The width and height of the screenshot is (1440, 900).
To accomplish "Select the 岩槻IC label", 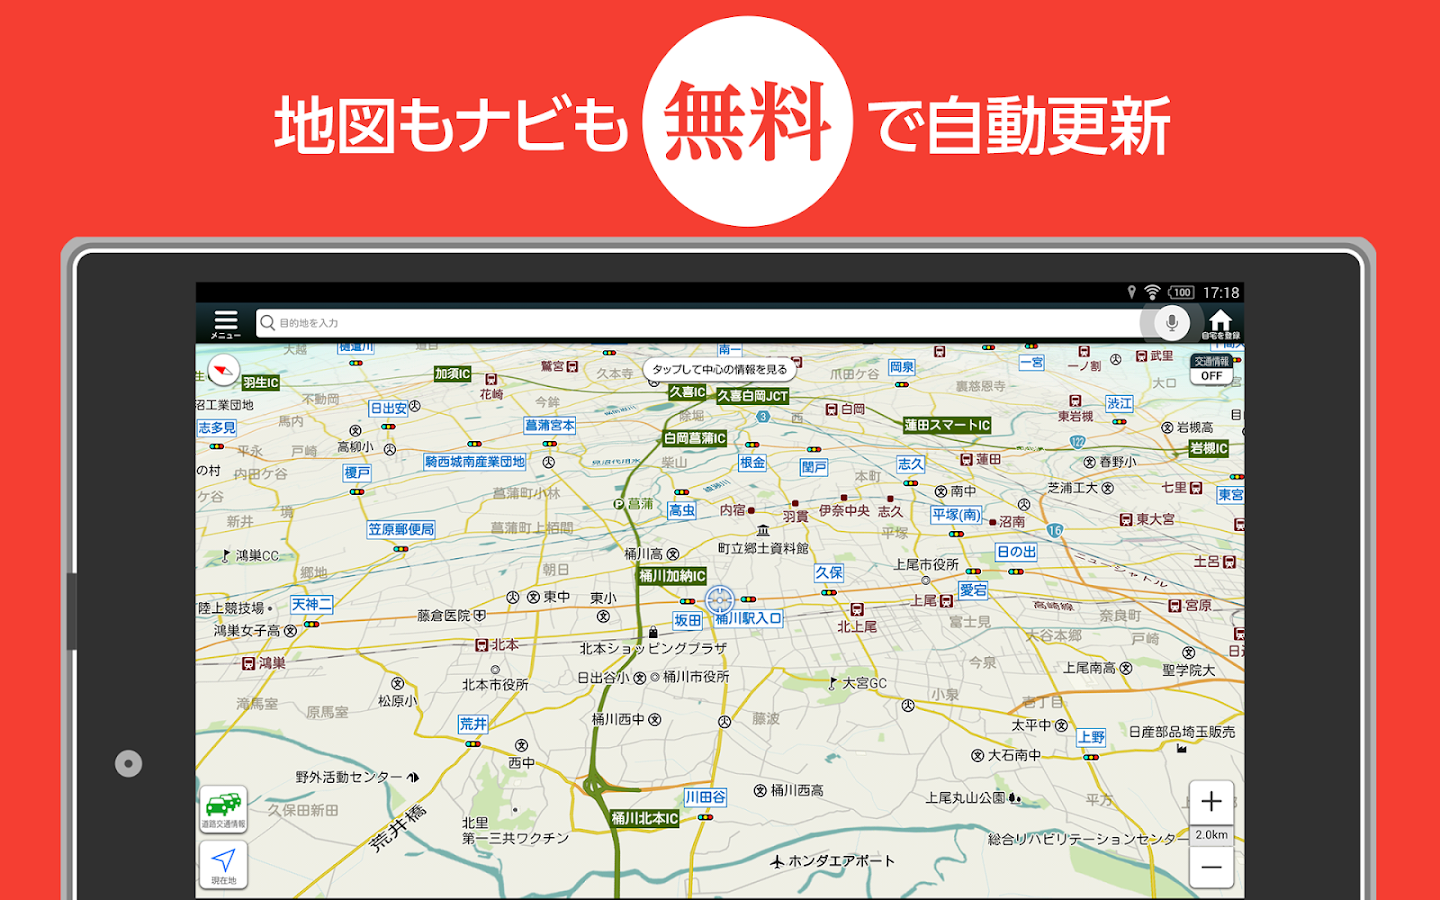I will (1209, 449).
